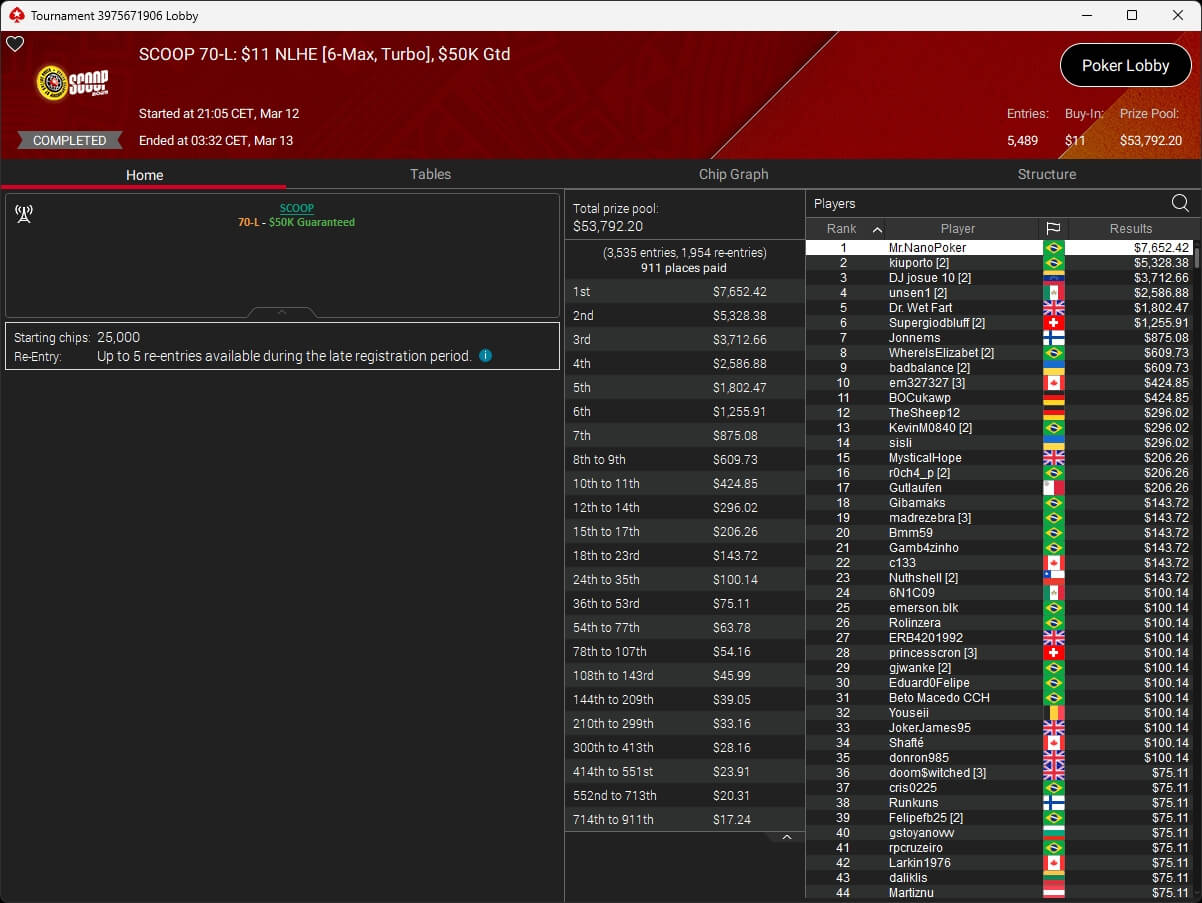Open the Structure tab

(1046, 174)
